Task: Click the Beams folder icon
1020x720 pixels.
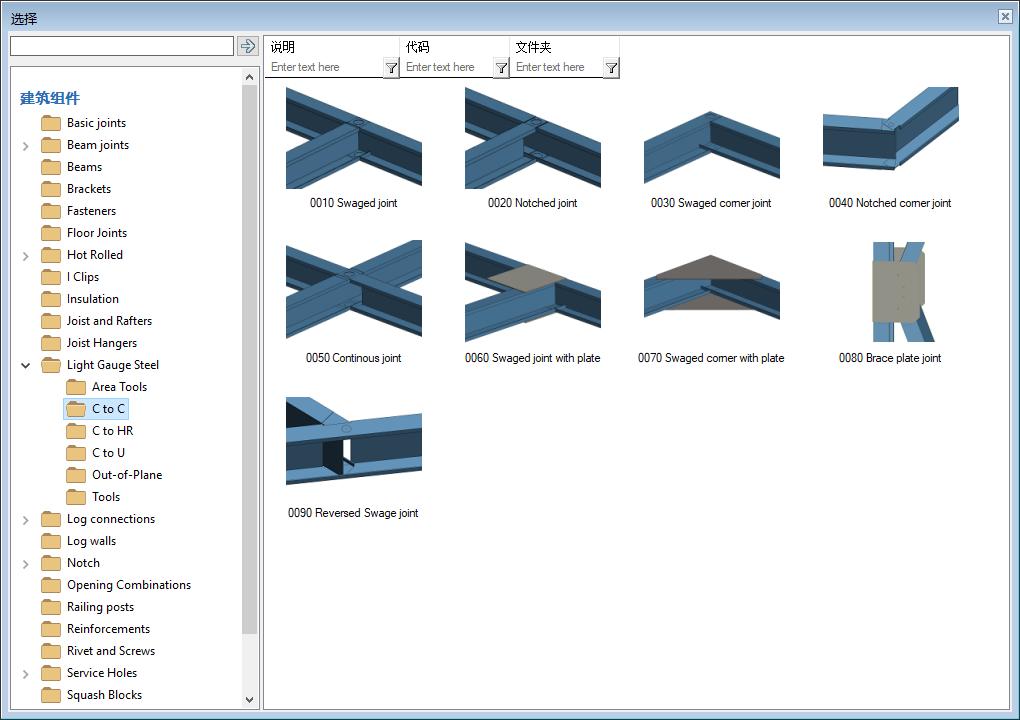Action: coord(51,167)
